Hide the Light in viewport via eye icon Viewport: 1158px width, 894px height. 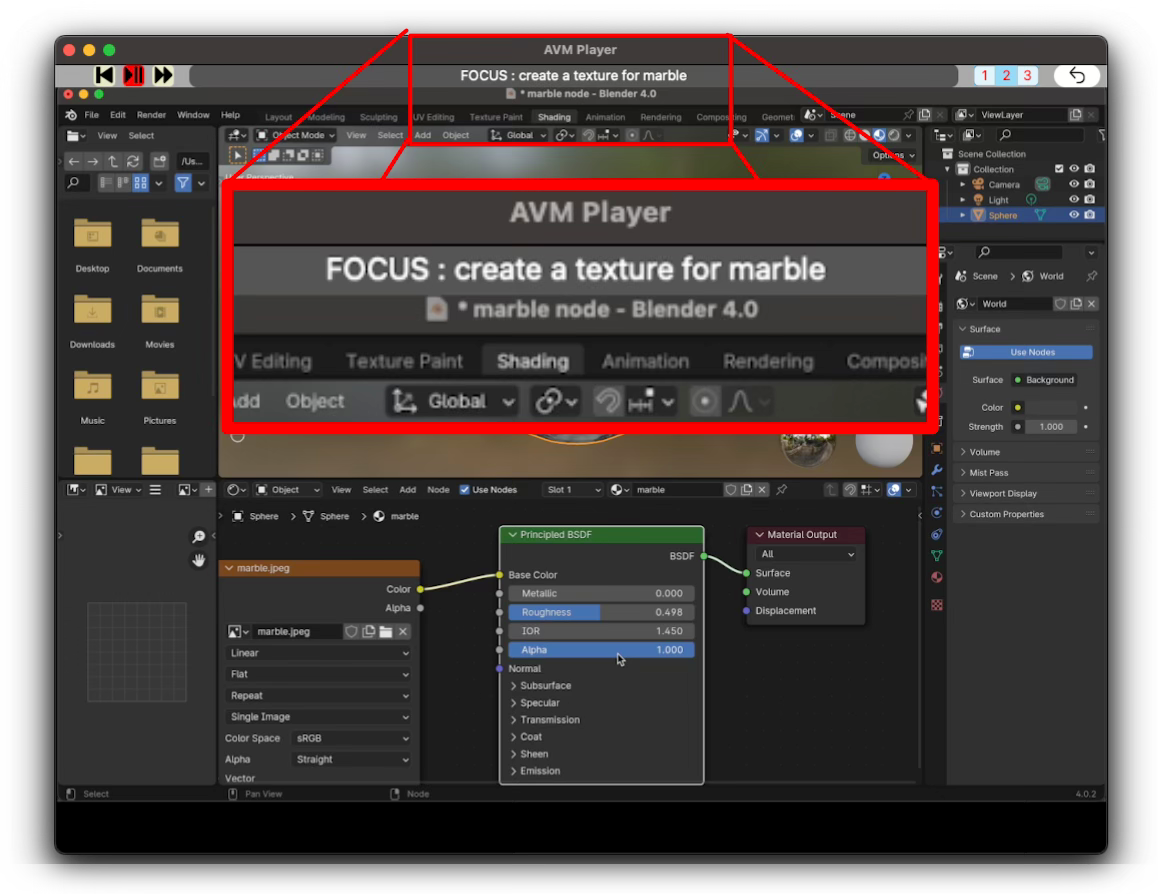click(1074, 200)
